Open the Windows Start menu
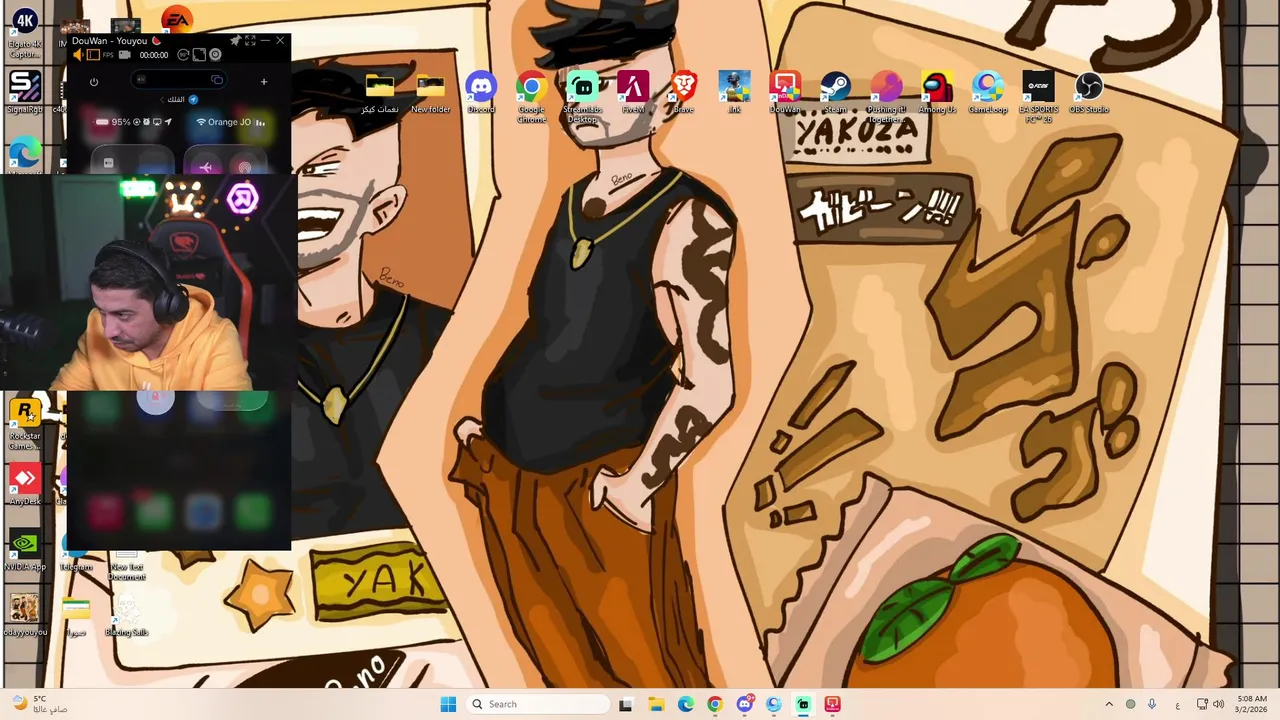Screen dimensions: 1280x720 click(x=448, y=704)
